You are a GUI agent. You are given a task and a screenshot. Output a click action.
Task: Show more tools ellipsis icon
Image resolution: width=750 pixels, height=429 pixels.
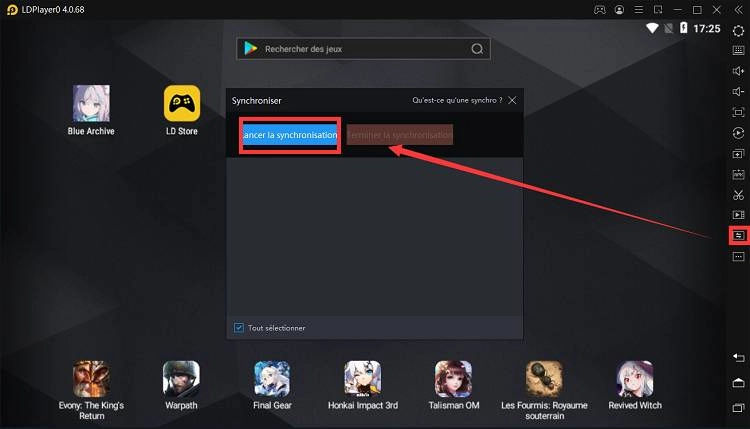[x=739, y=257]
